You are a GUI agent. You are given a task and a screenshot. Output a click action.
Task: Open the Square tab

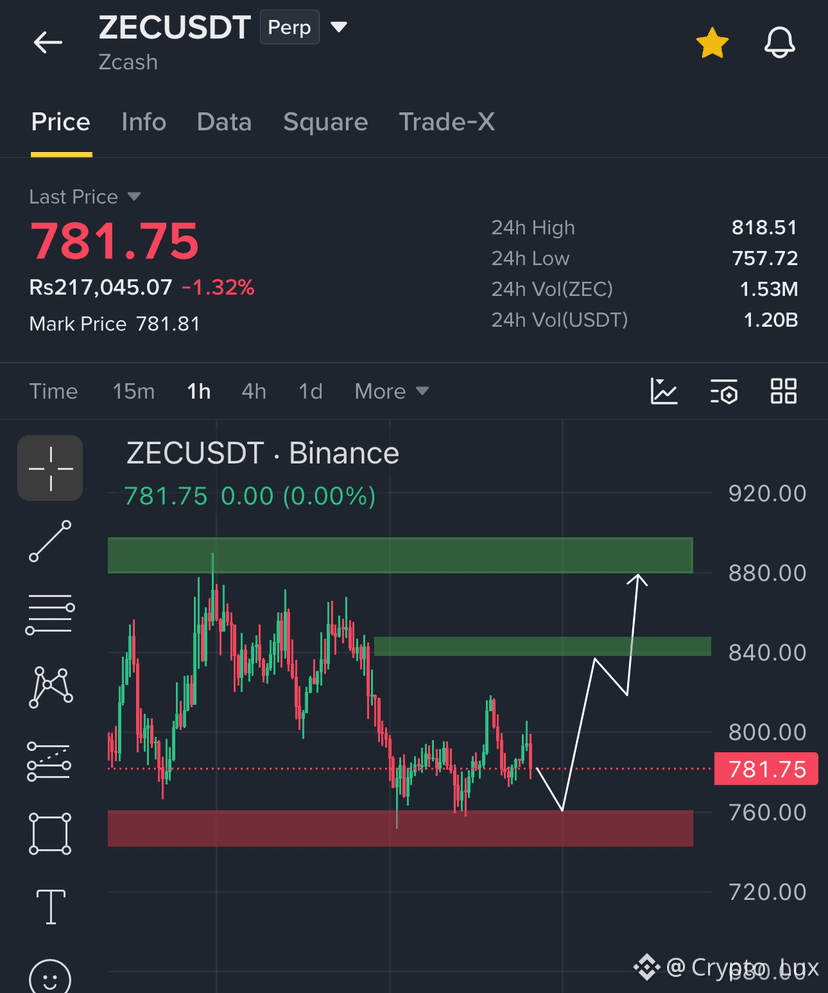point(326,122)
